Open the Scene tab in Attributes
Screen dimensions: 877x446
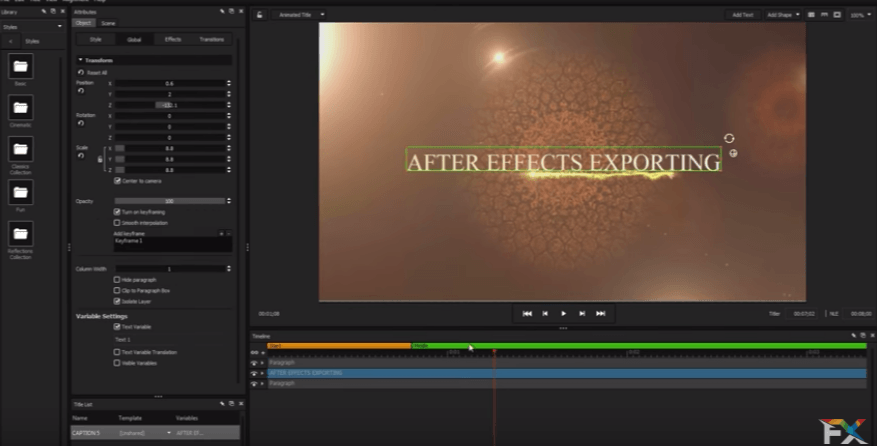click(x=108, y=22)
